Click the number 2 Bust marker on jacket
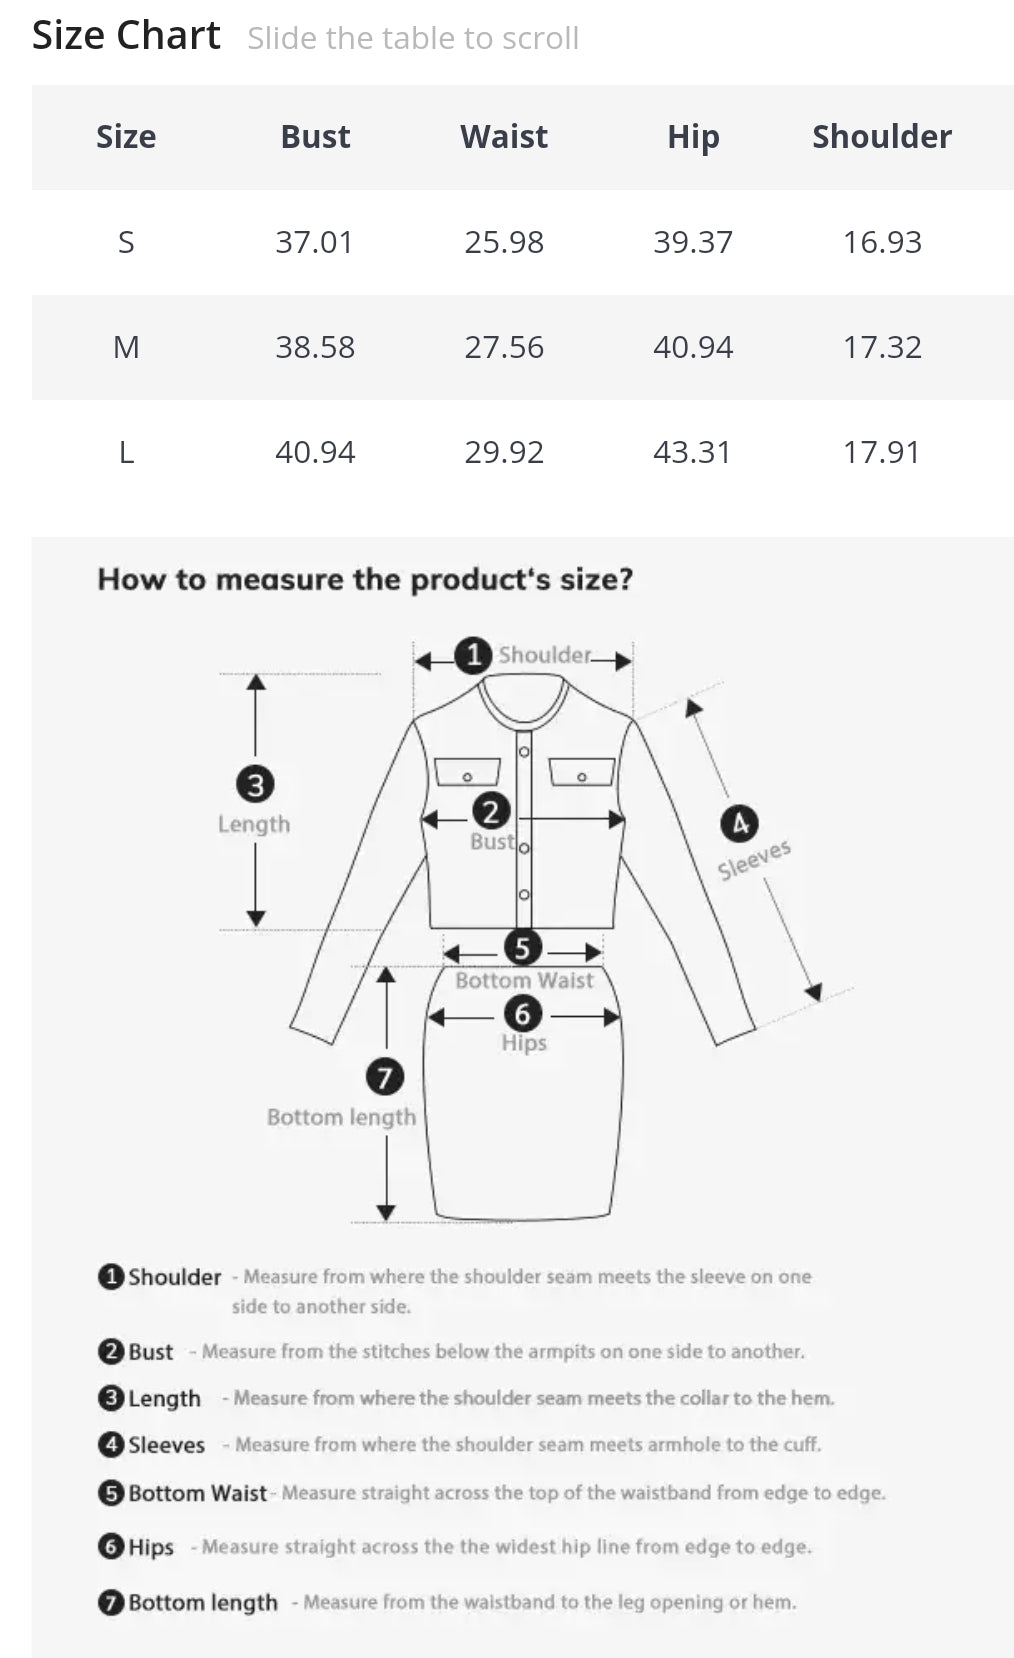The height and width of the screenshot is (1658, 1014). [491, 810]
